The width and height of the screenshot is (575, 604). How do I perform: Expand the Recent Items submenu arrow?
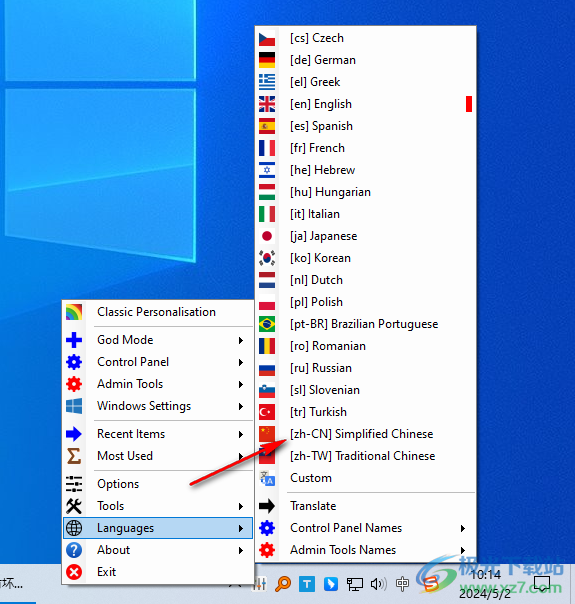click(241, 434)
